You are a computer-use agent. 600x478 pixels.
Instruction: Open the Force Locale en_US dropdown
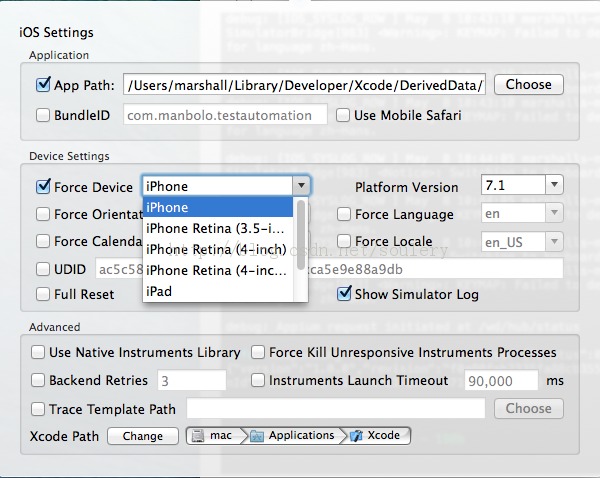pos(554,241)
